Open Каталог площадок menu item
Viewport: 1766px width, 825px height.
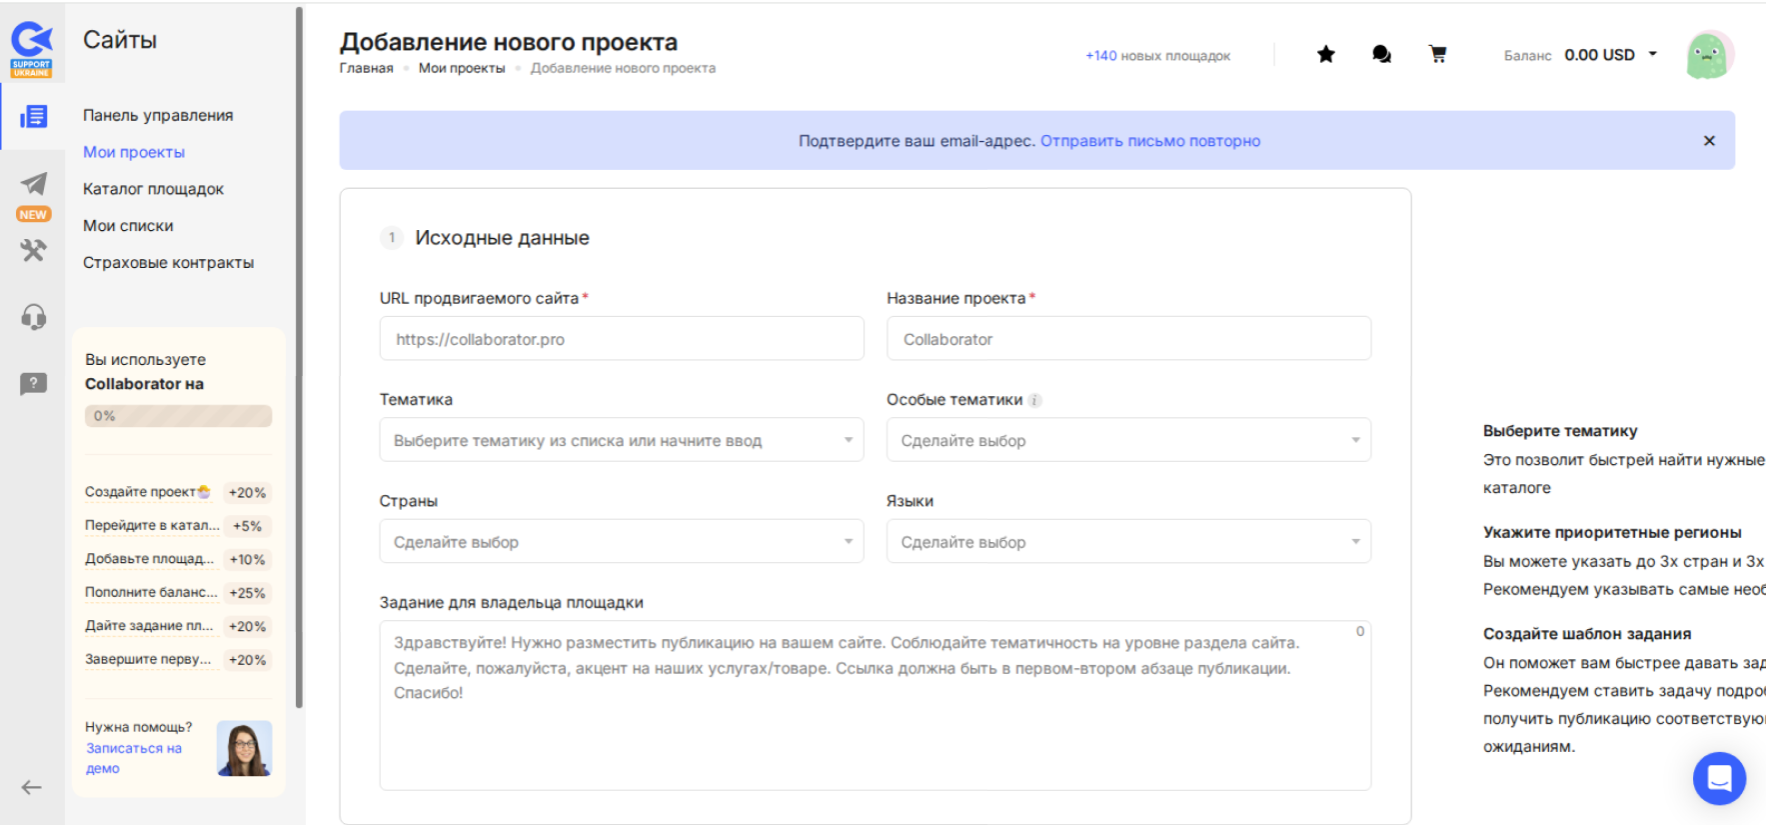[x=153, y=189]
